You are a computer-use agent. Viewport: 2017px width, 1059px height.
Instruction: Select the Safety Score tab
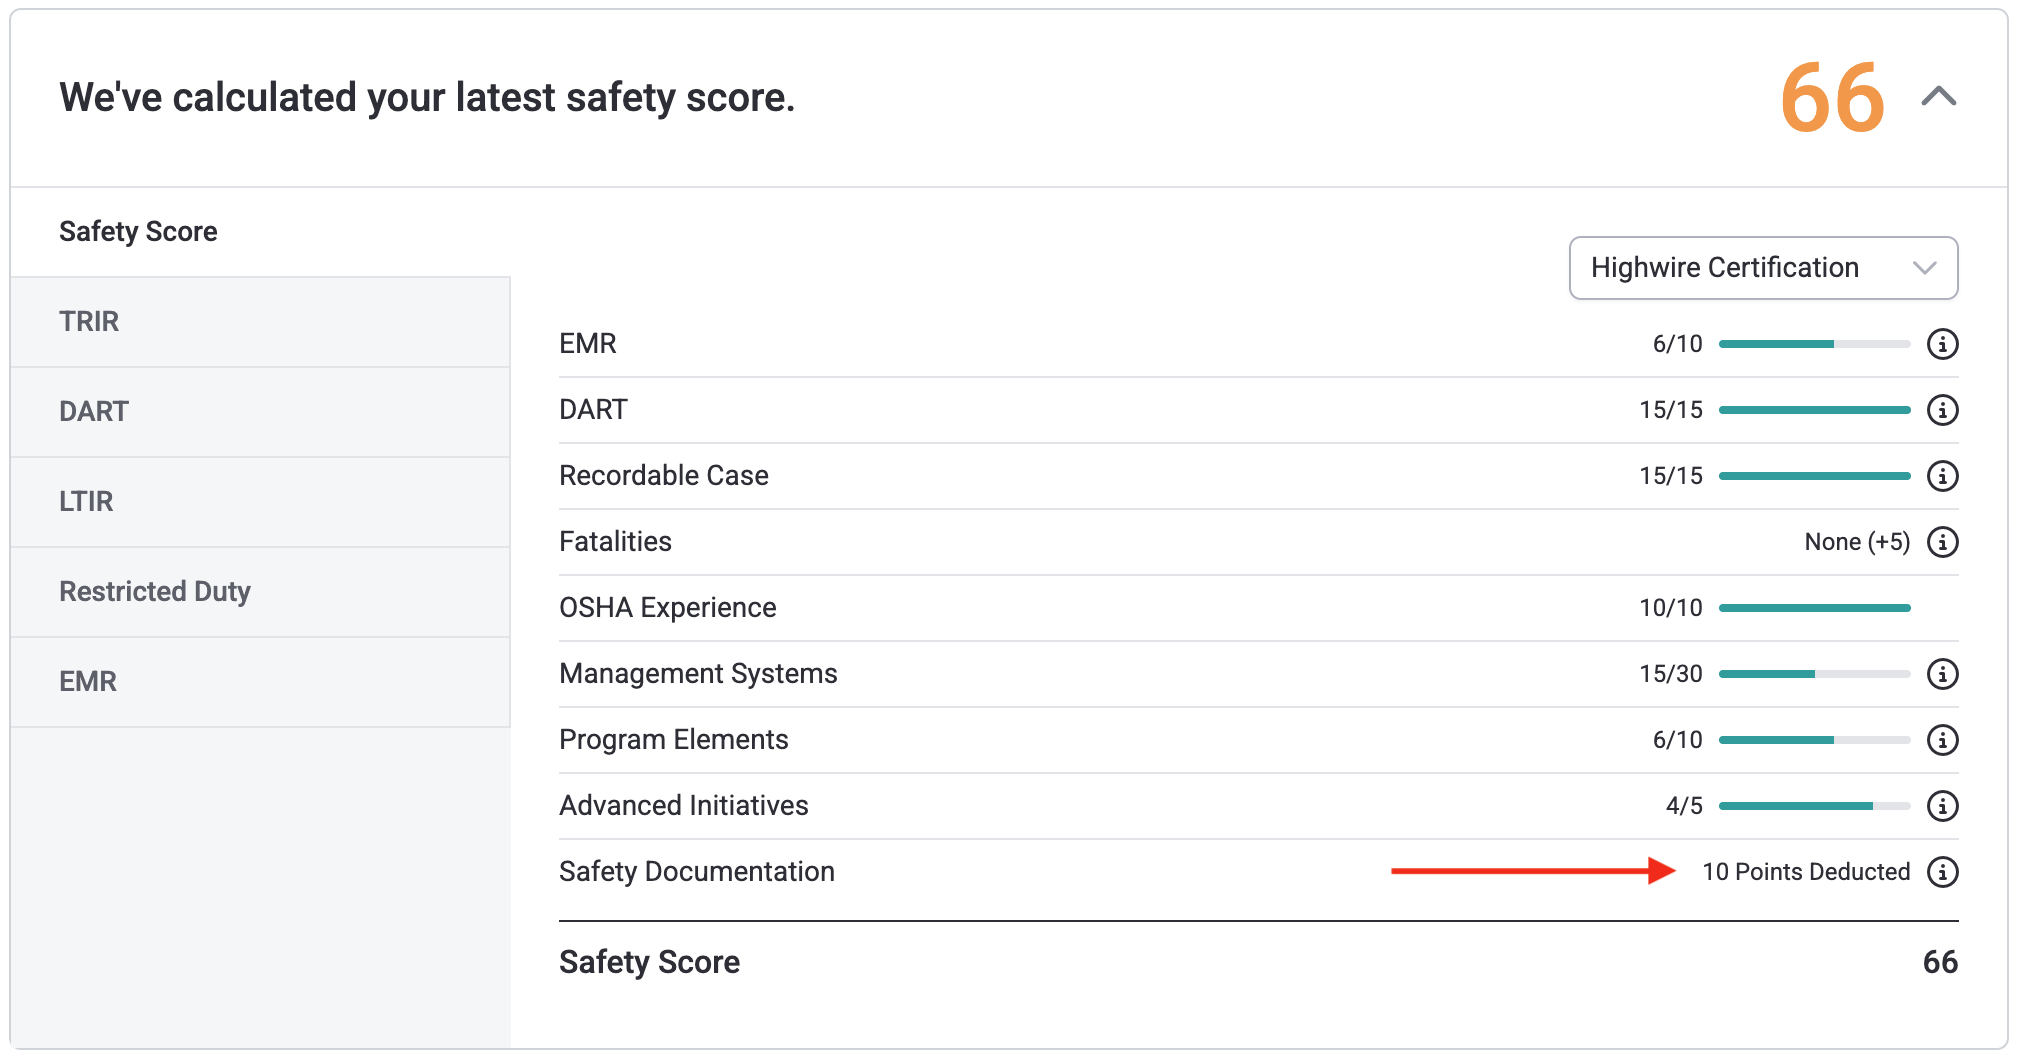(138, 232)
